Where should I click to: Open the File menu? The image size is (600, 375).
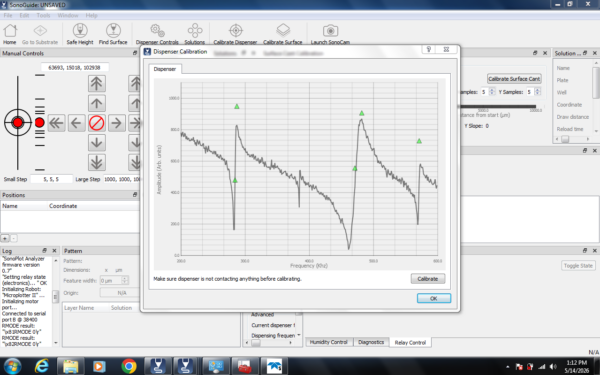pyautogui.click(x=8, y=15)
